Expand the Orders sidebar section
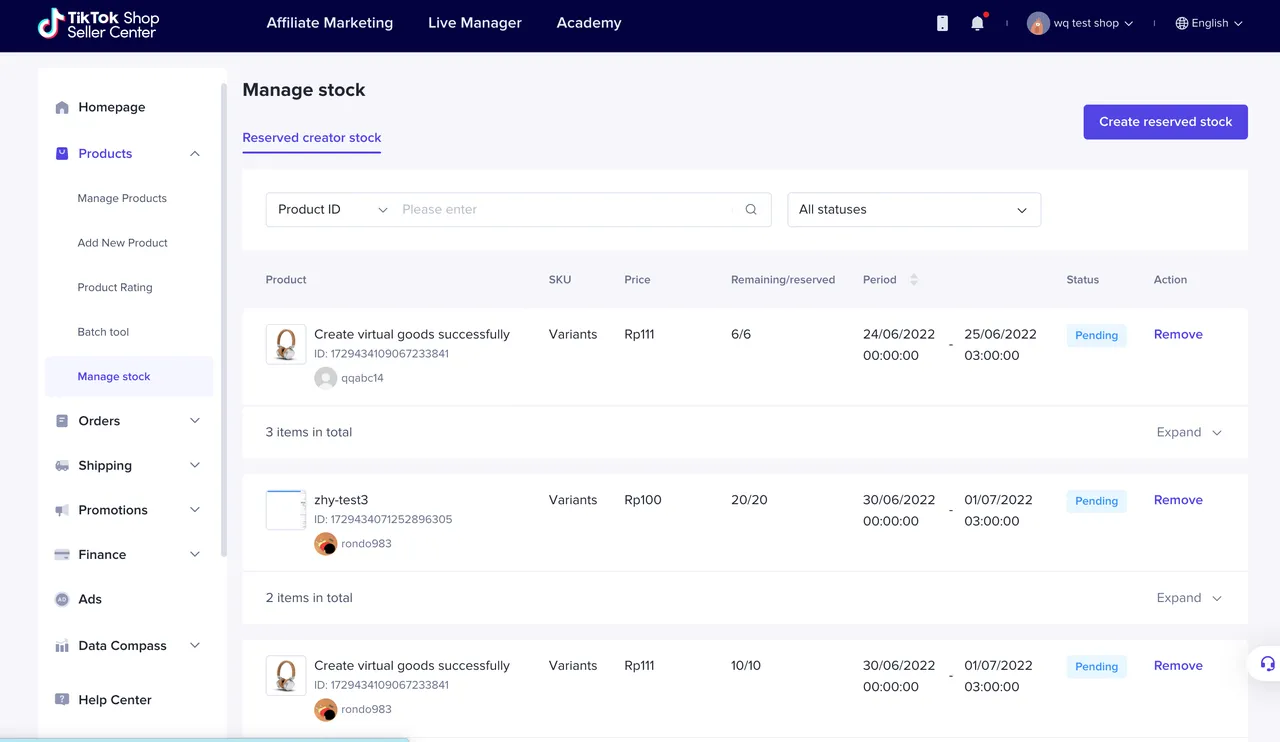 coord(195,421)
